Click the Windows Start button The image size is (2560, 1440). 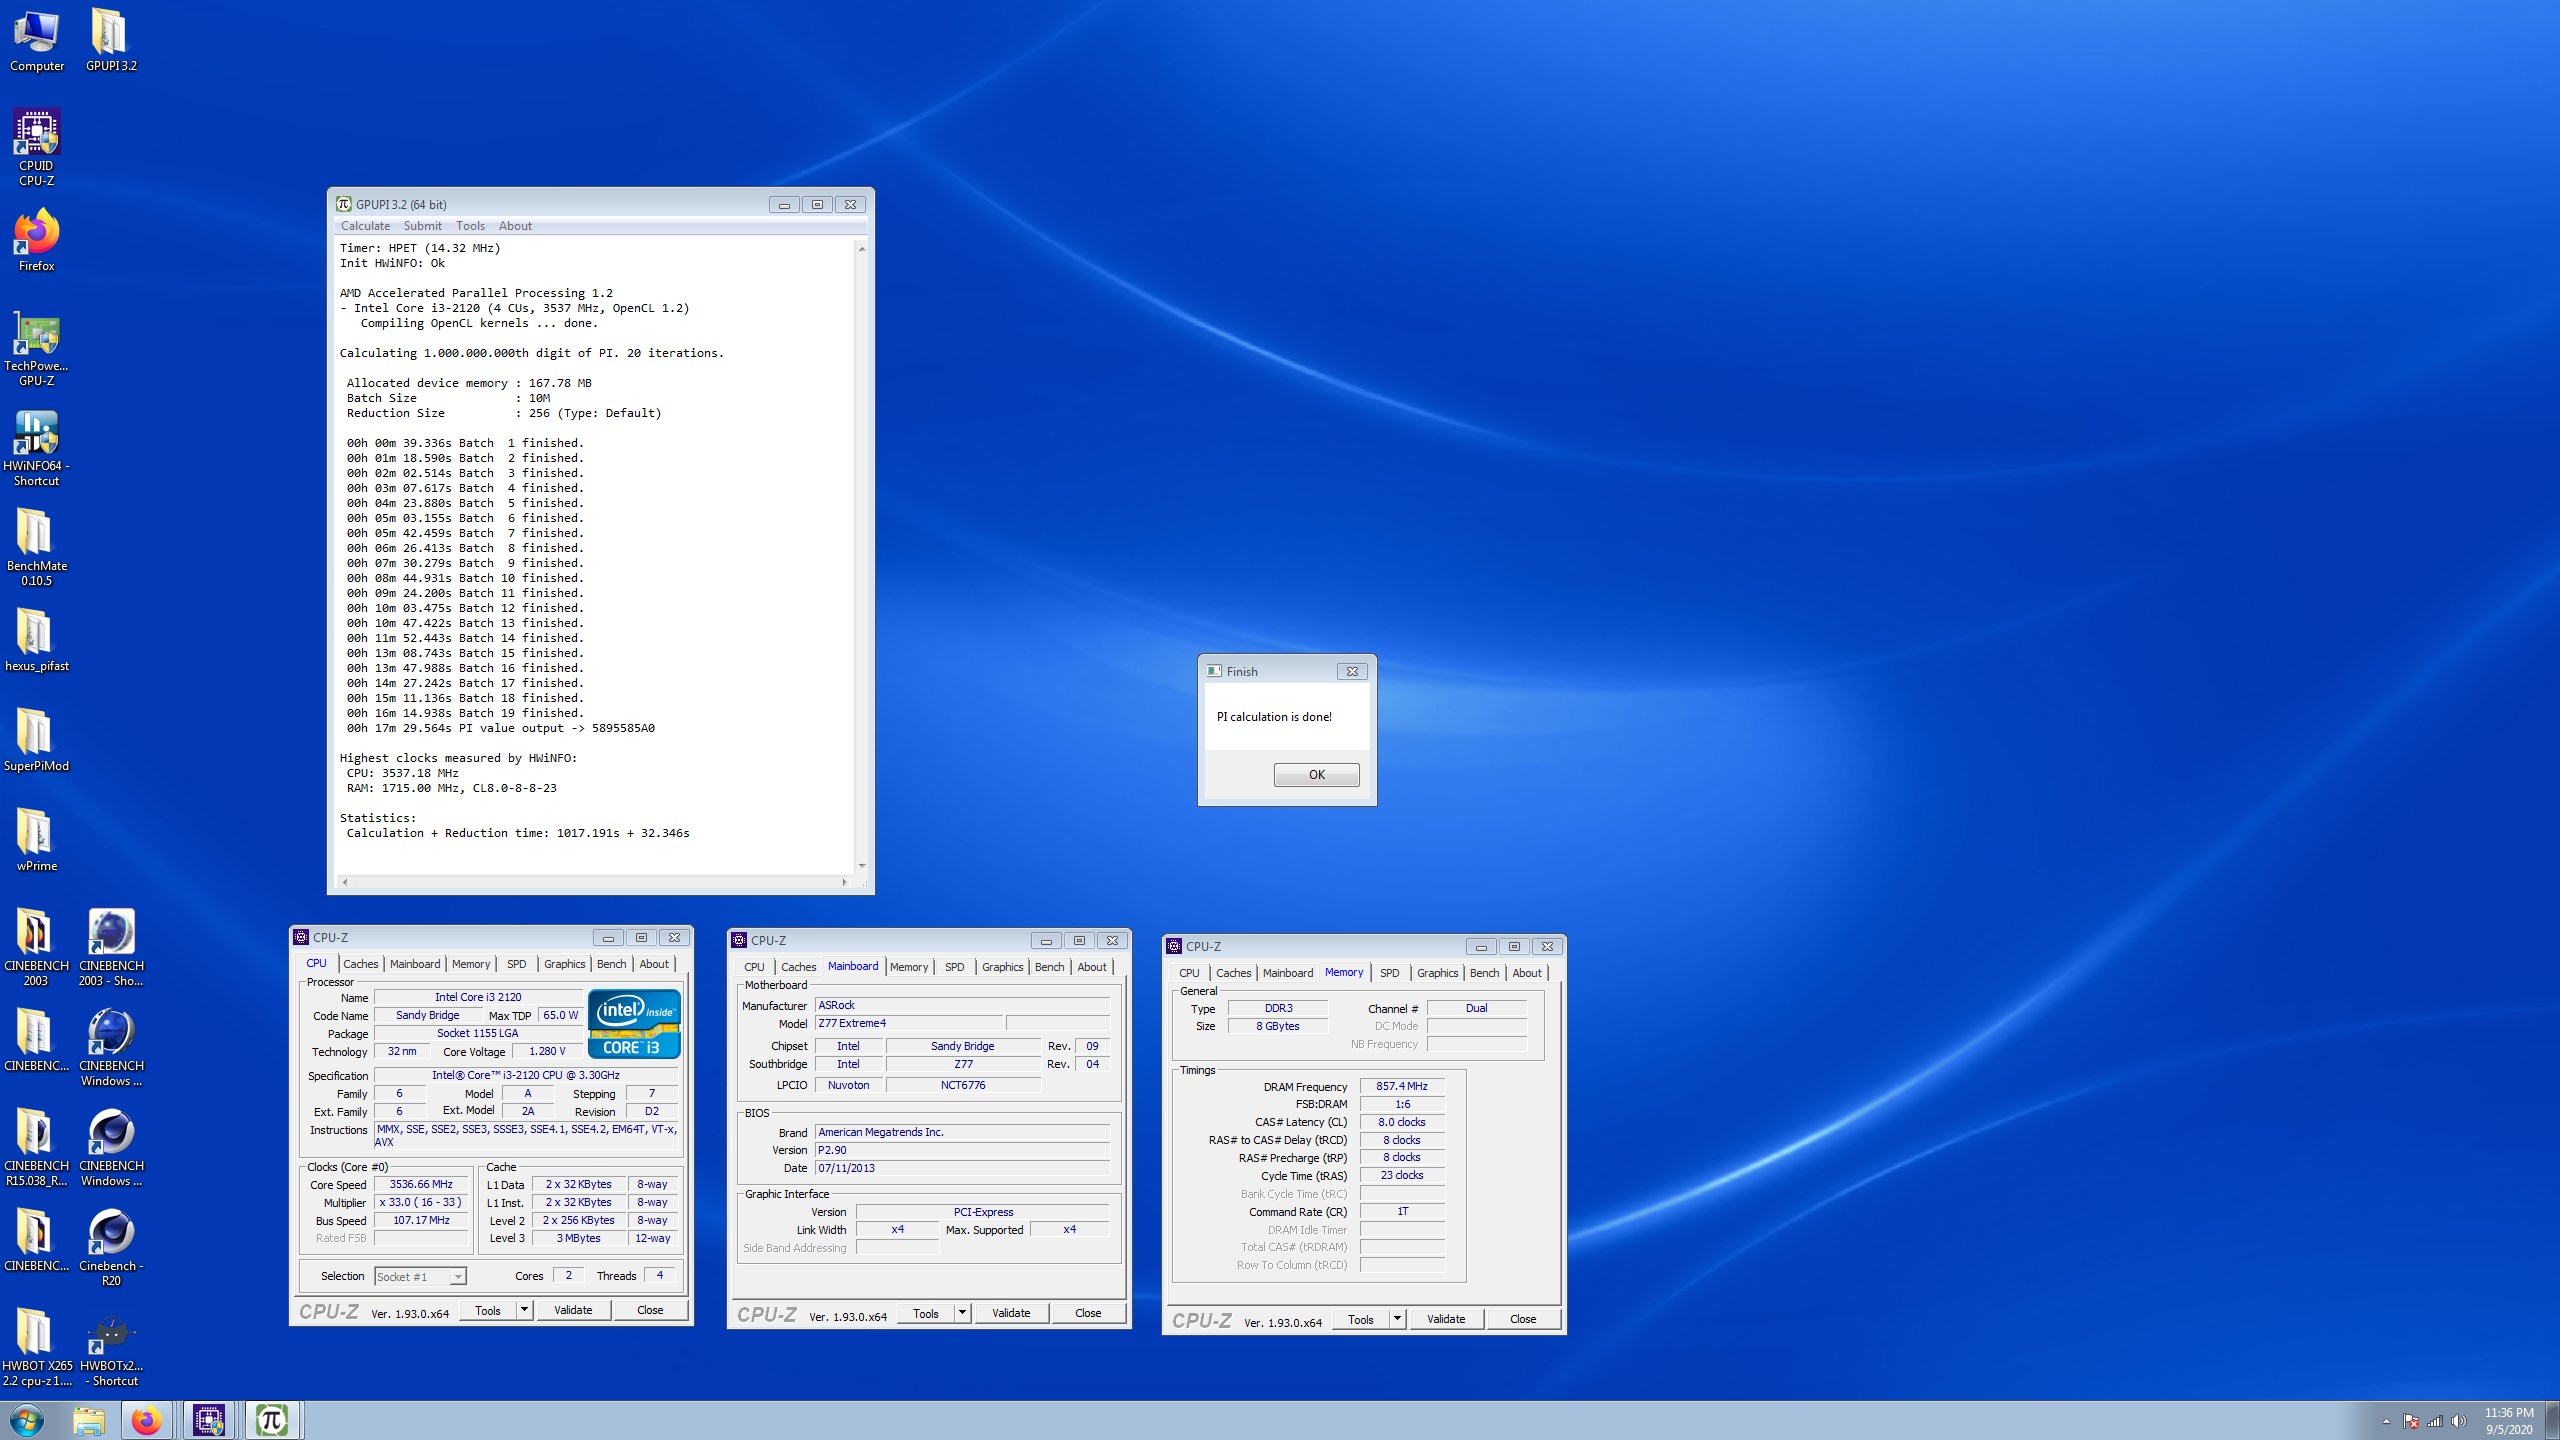pyautogui.click(x=27, y=1420)
